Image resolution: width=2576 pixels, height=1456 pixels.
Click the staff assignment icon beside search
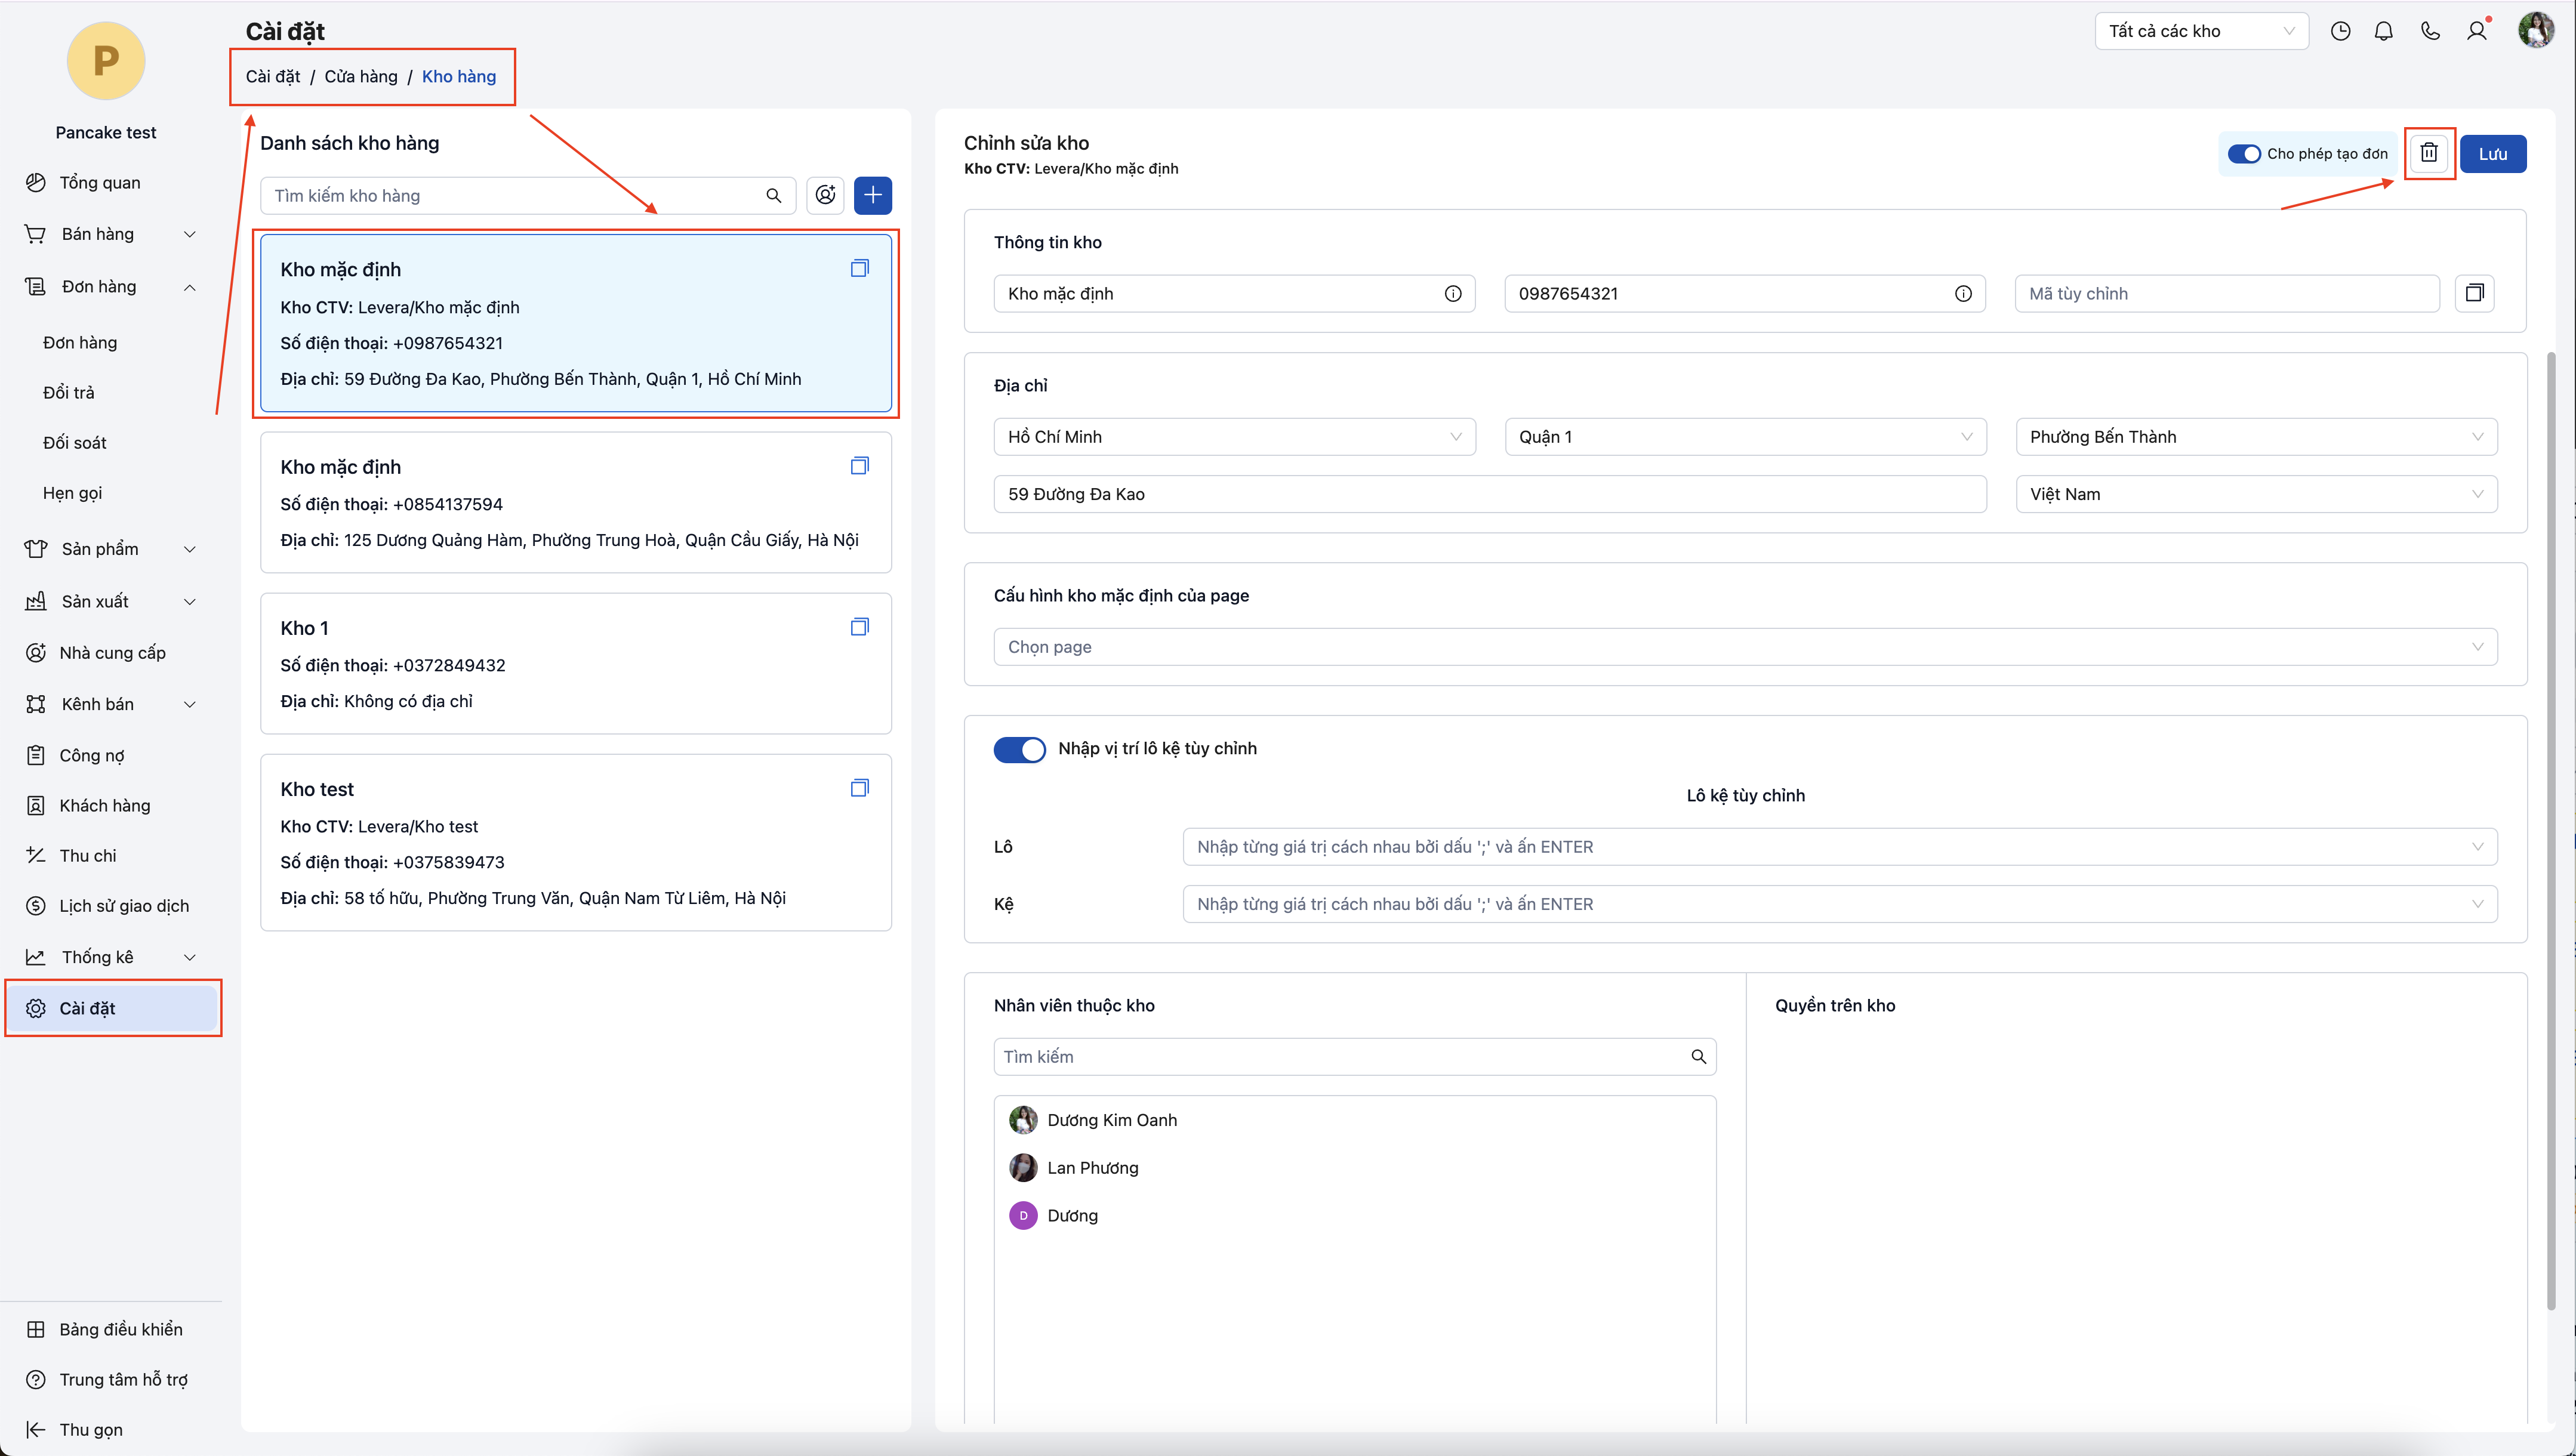coord(825,195)
